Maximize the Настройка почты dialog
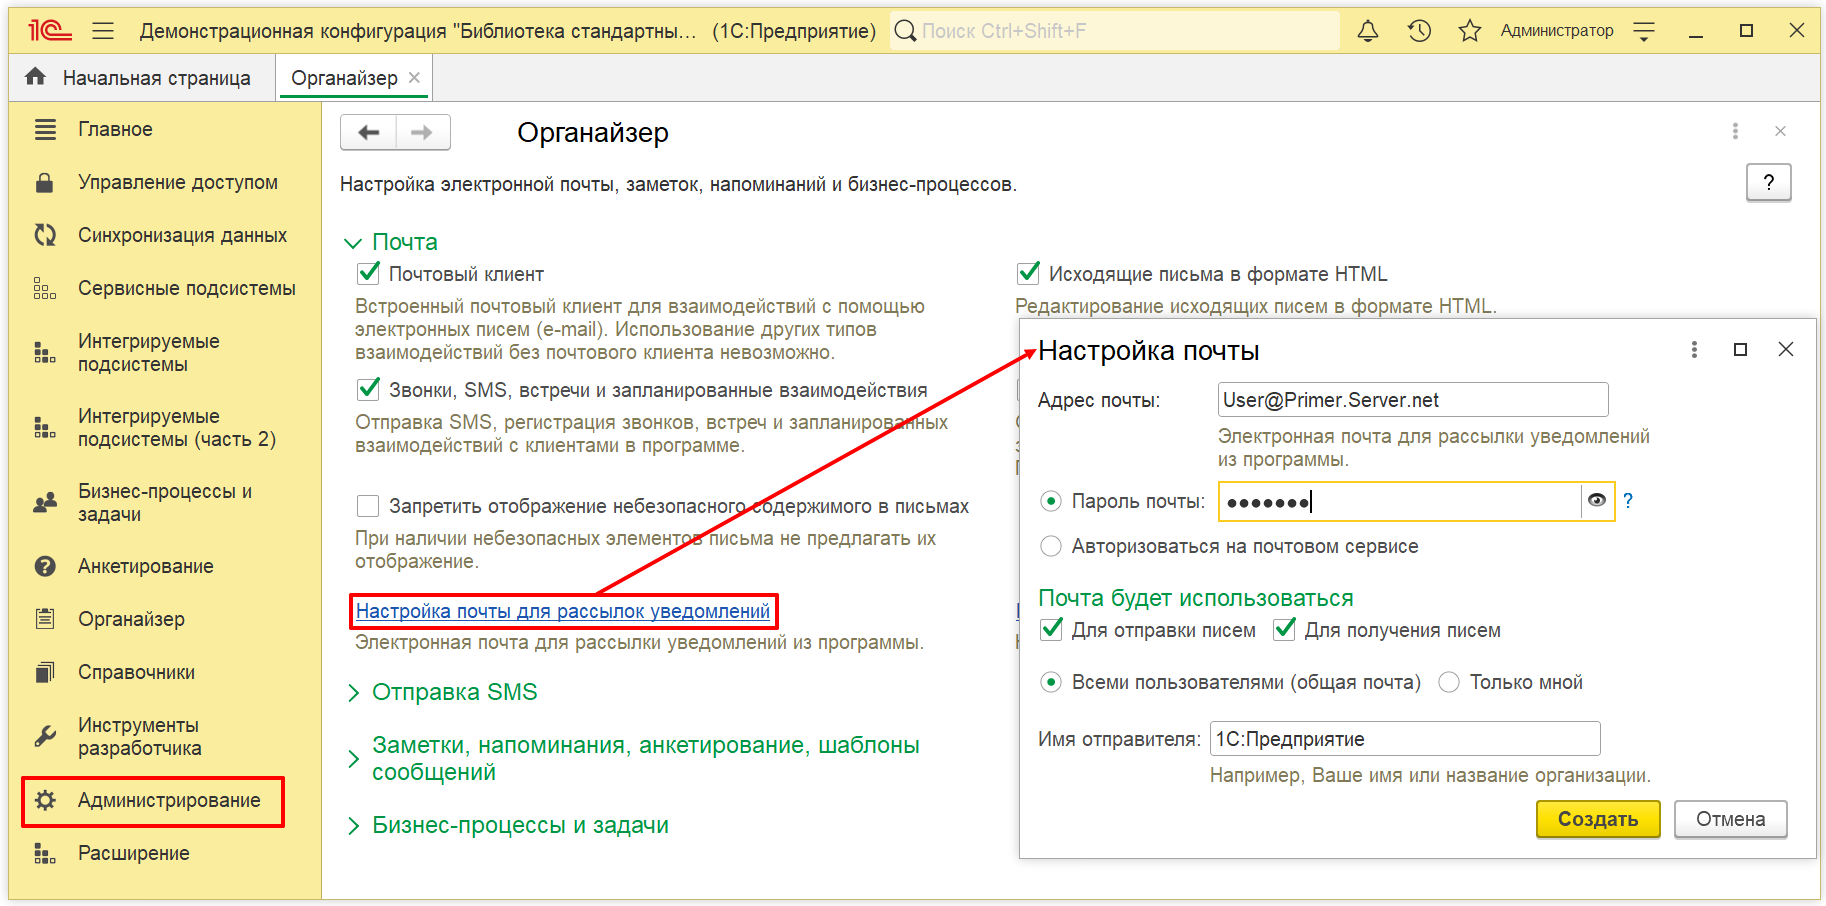Viewport: 1826px width, 906px height. coord(1740,349)
